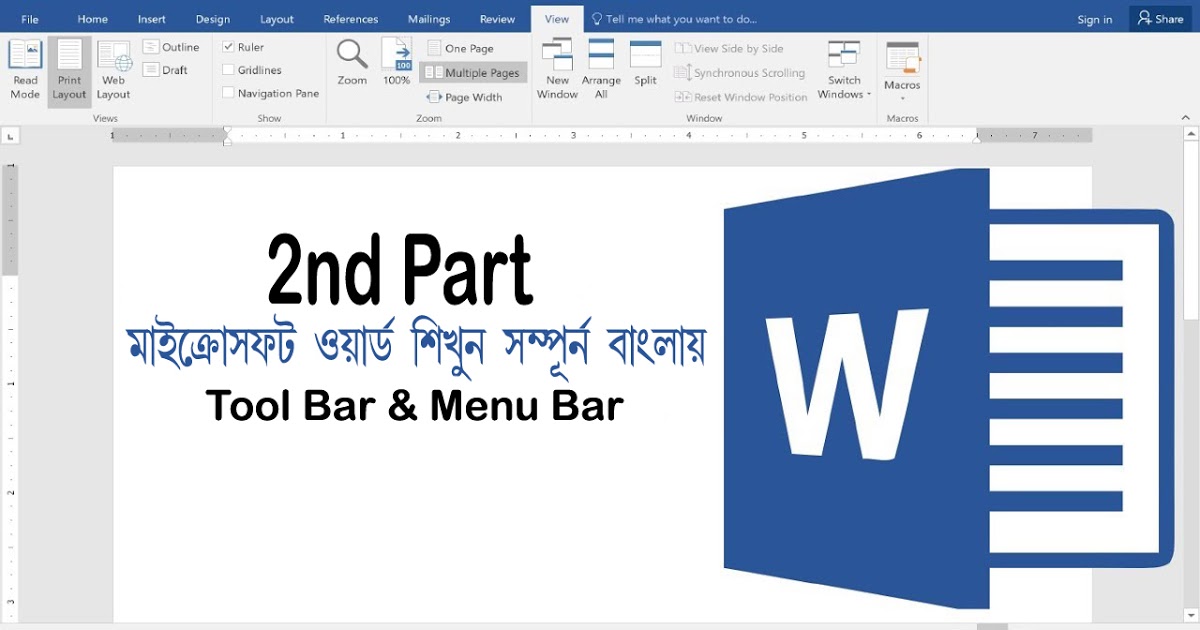Open a New Window
This screenshot has width=1200, height=630.
point(557,69)
